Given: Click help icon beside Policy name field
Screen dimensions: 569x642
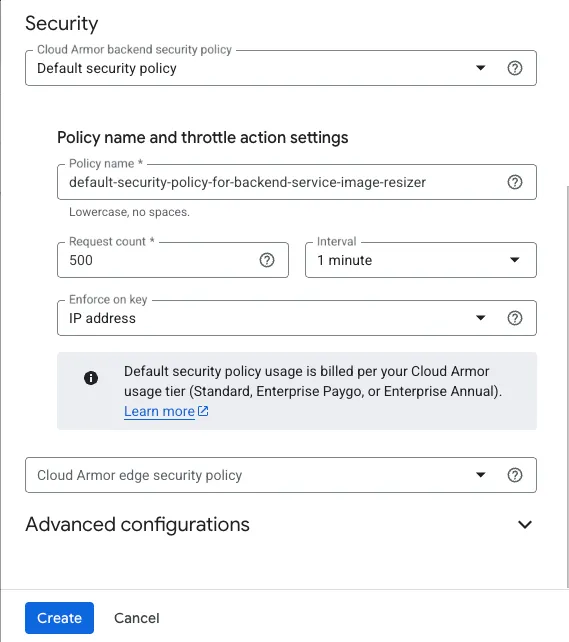Looking at the screenshot, I should pyautogui.click(x=515, y=182).
